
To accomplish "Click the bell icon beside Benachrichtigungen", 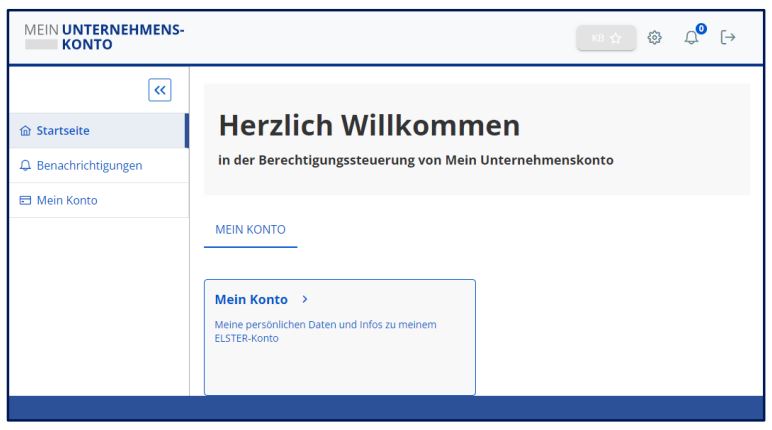I will coord(25,165).
